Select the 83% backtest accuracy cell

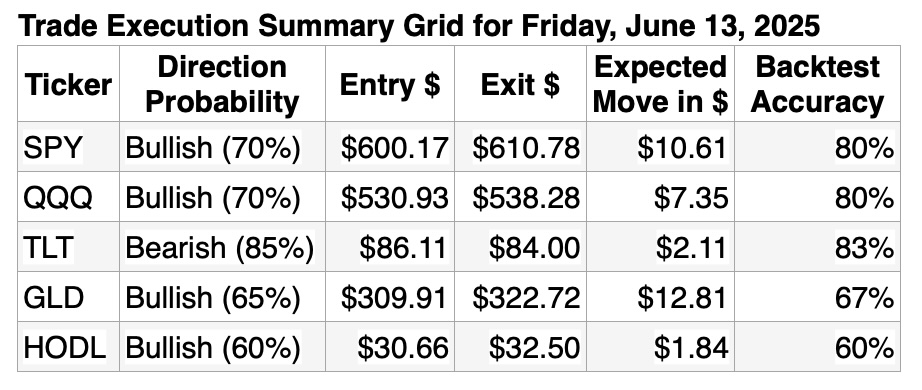pos(817,247)
